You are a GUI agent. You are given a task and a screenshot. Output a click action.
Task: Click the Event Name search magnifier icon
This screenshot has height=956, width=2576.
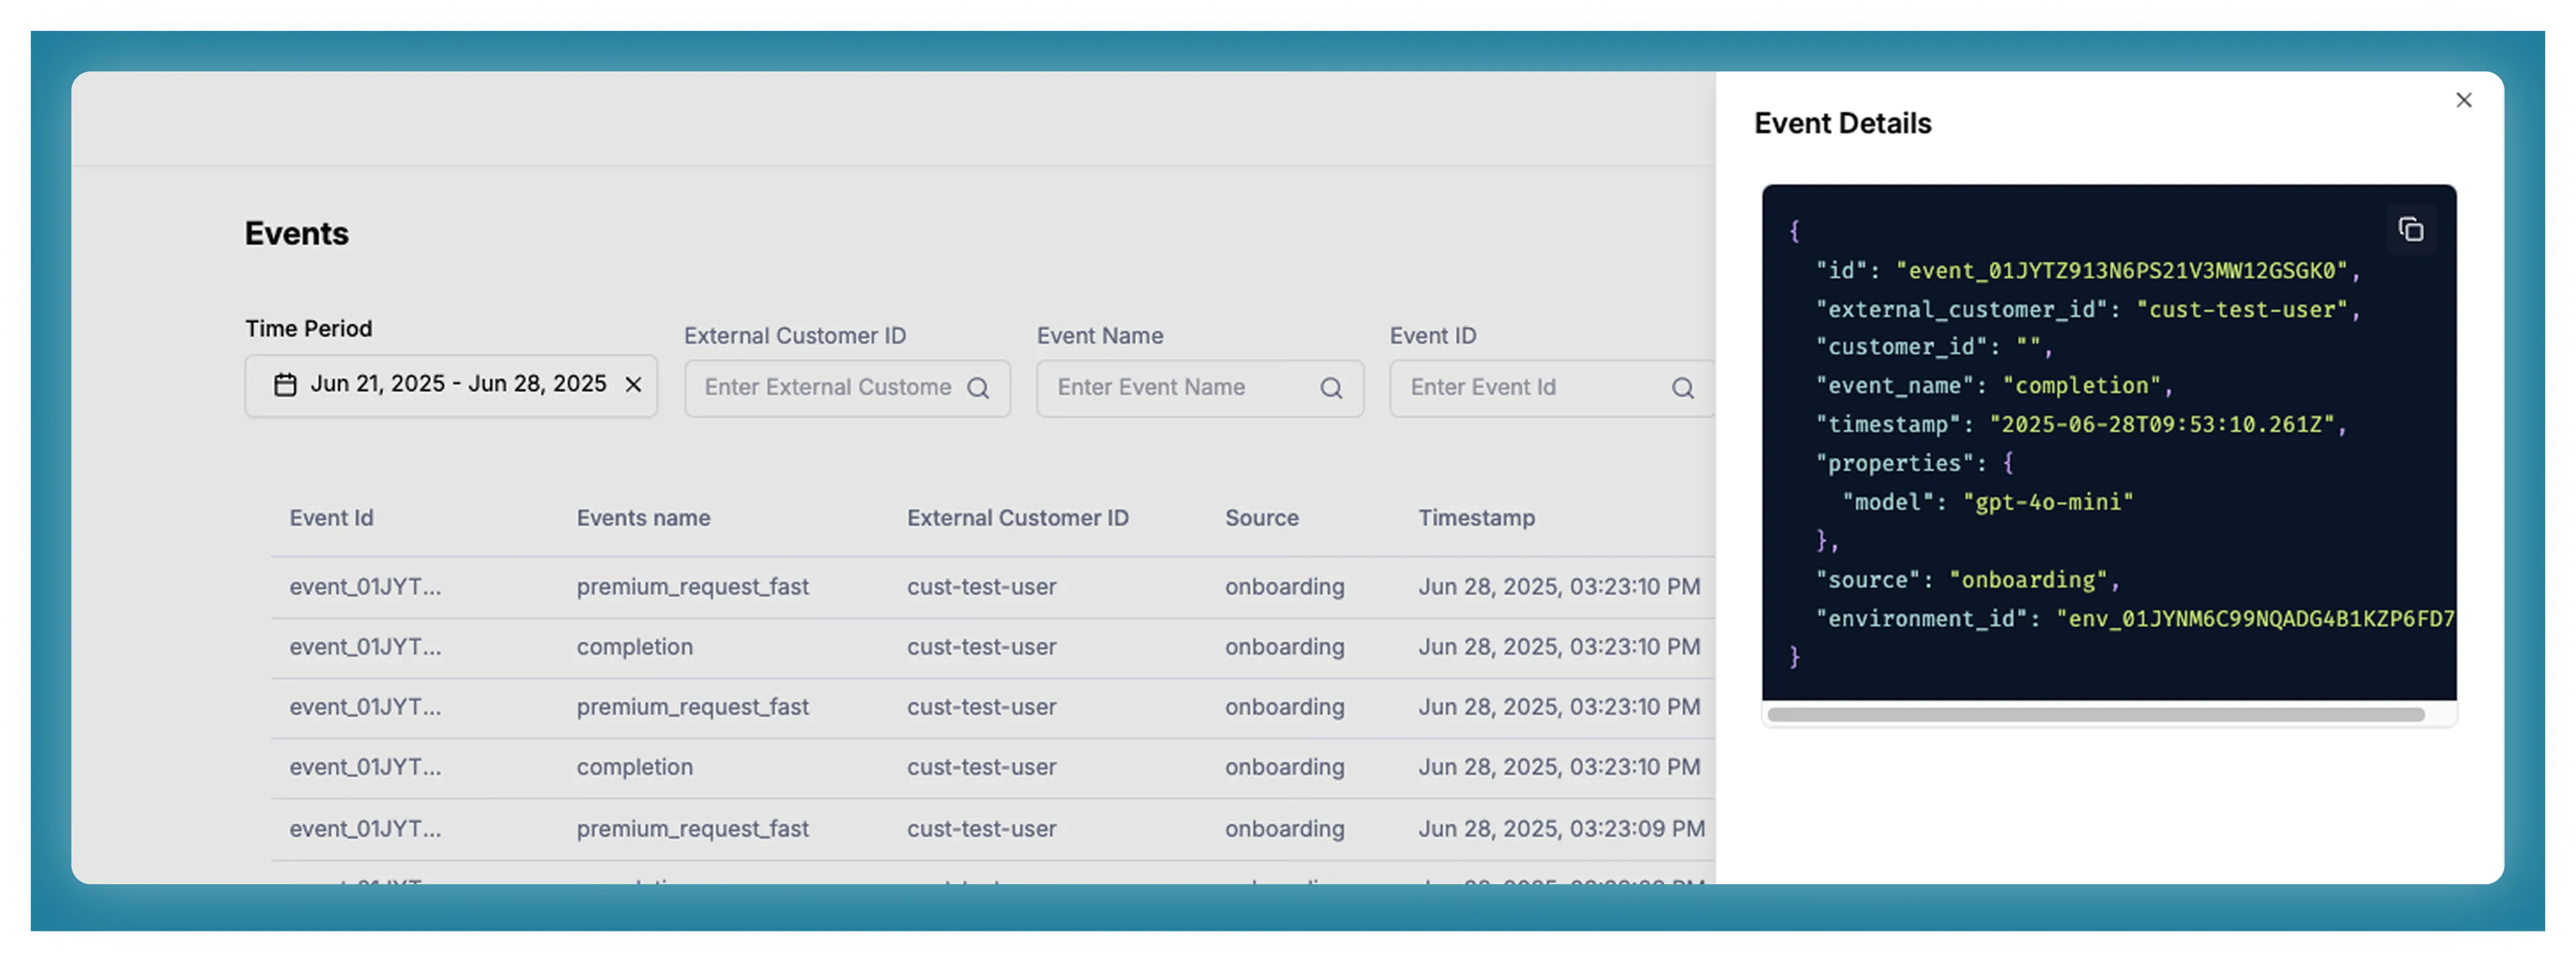click(1331, 388)
